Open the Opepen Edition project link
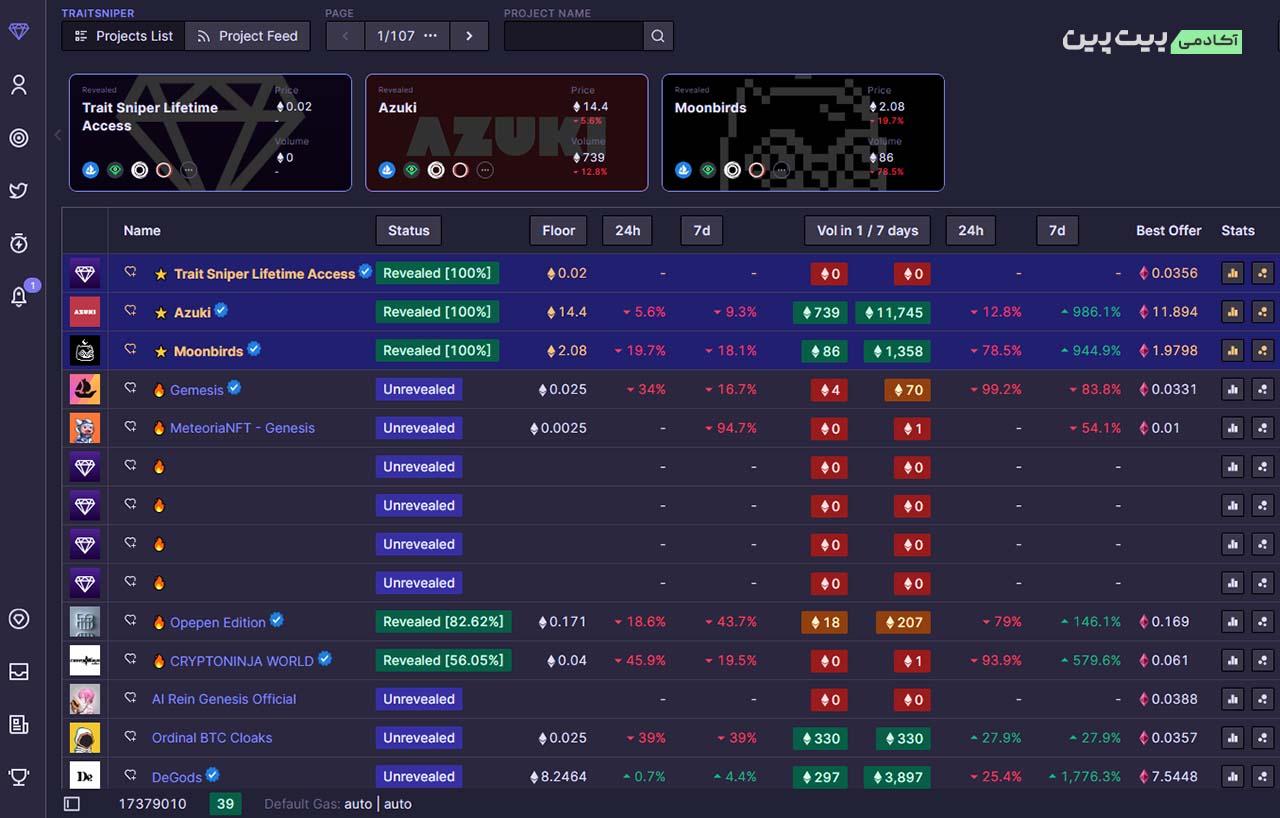 pyautogui.click(x=218, y=622)
